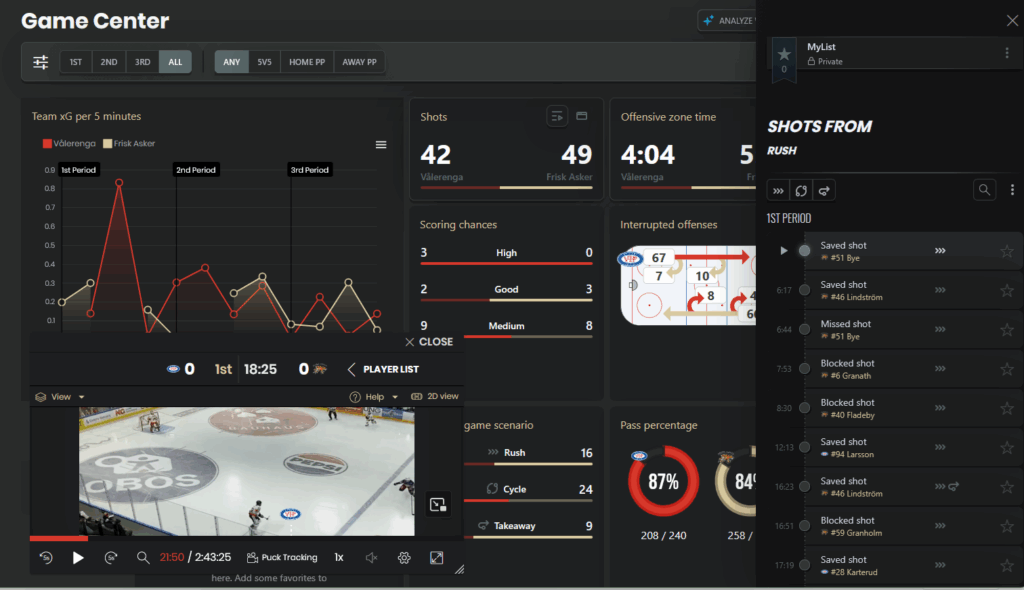Screen dimensions: 1024x590
Task: Select the 1ST period filter
Action: tap(76, 62)
